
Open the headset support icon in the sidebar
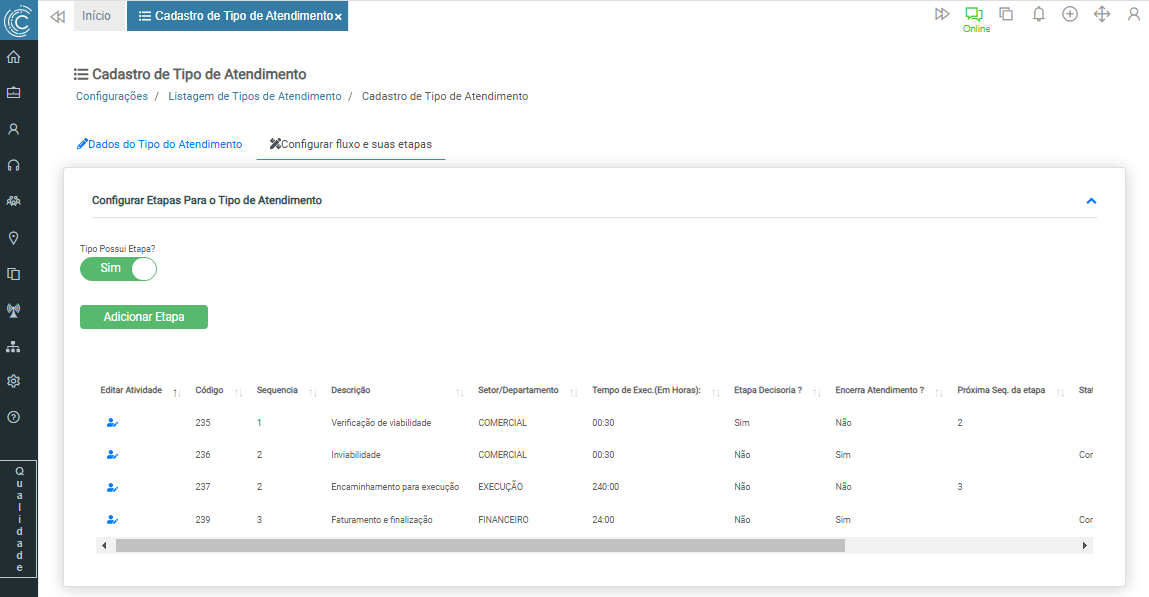(14, 165)
